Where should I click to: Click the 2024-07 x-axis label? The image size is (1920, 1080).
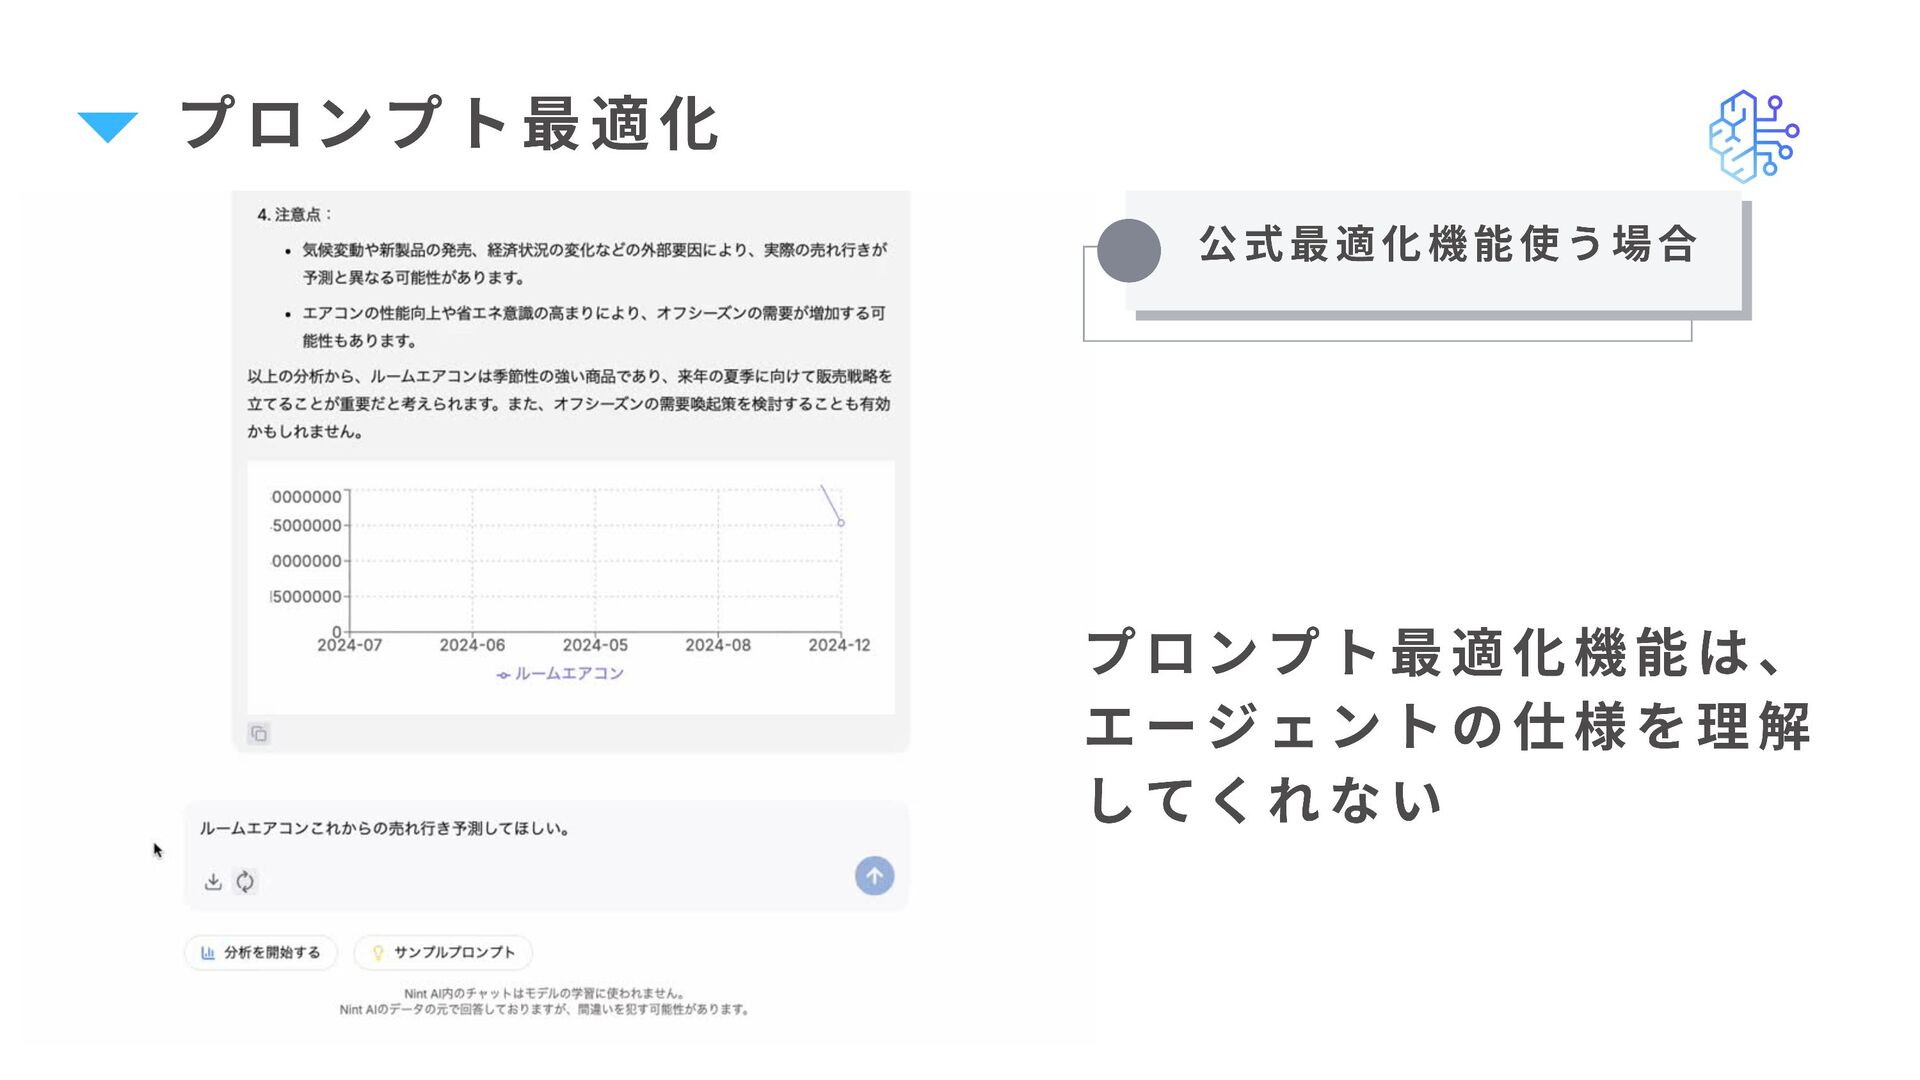click(350, 646)
